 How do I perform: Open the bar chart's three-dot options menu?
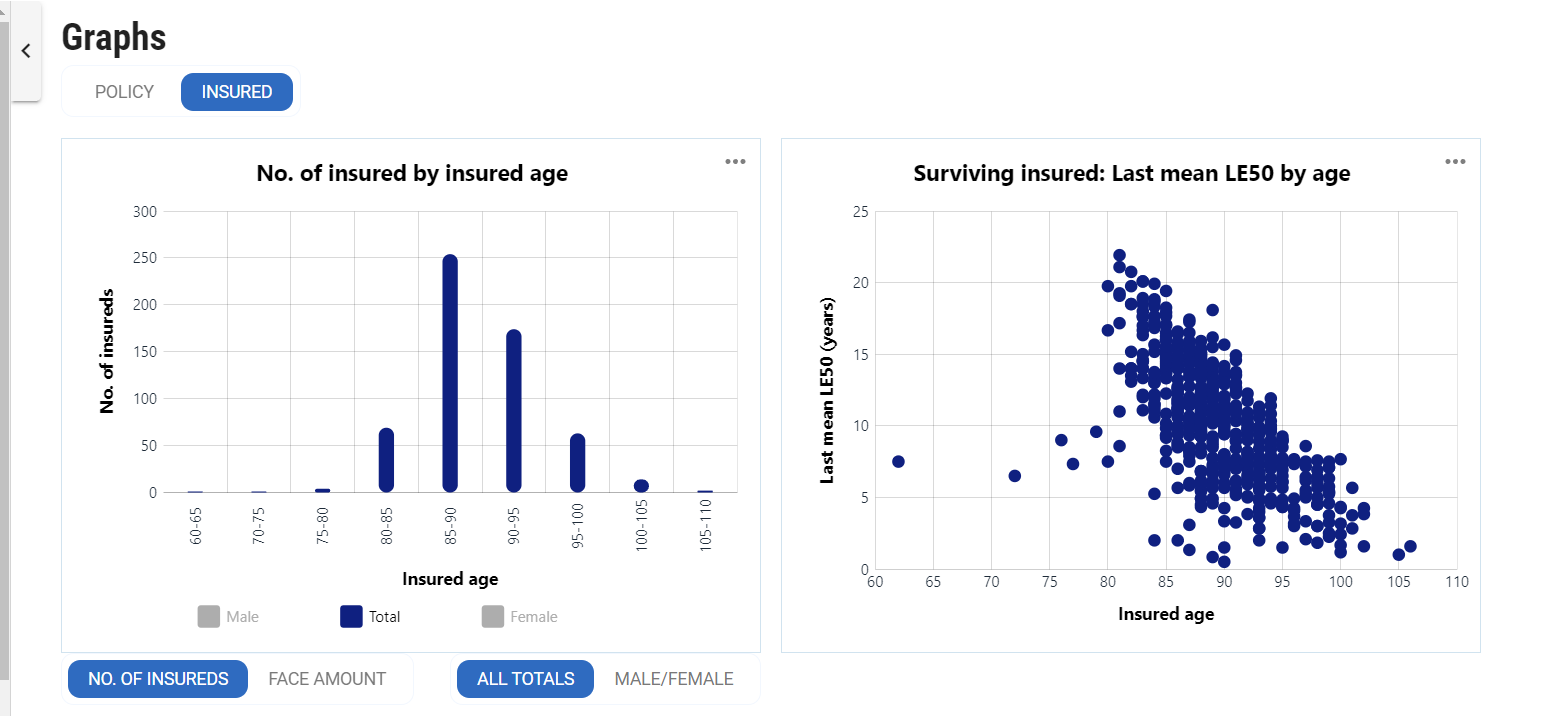735,161
